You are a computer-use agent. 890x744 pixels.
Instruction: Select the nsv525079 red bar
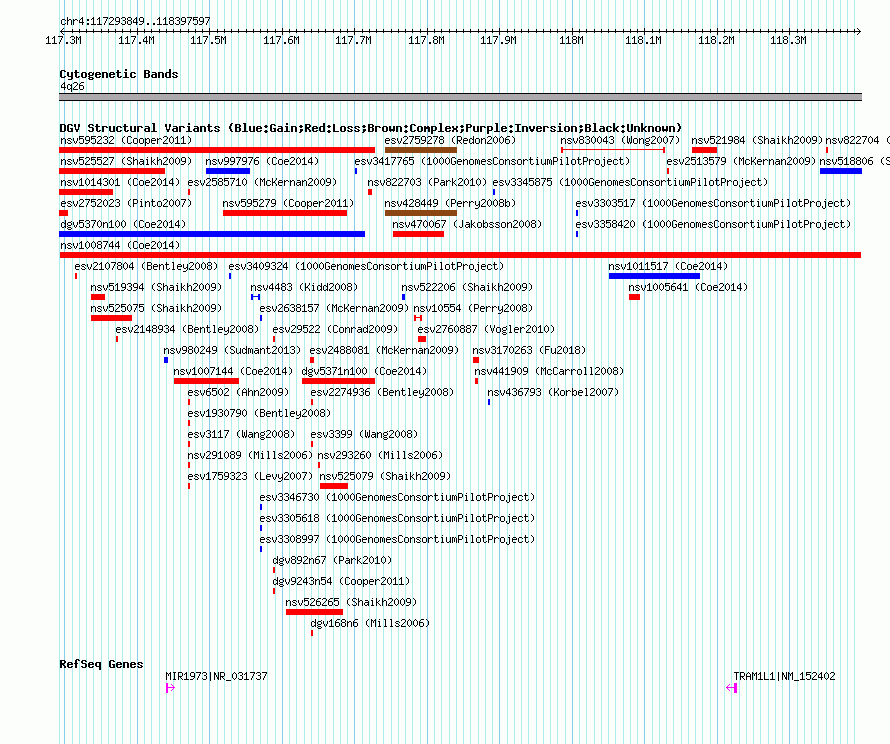[334, 486]
